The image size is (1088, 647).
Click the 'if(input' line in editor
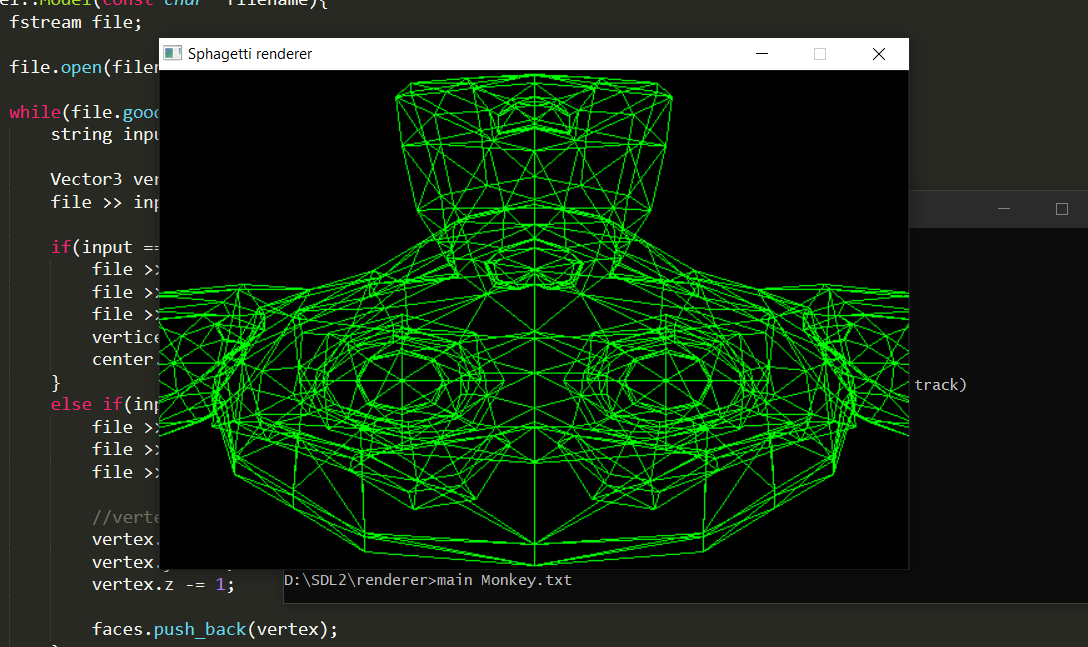(x=104, y=247)
